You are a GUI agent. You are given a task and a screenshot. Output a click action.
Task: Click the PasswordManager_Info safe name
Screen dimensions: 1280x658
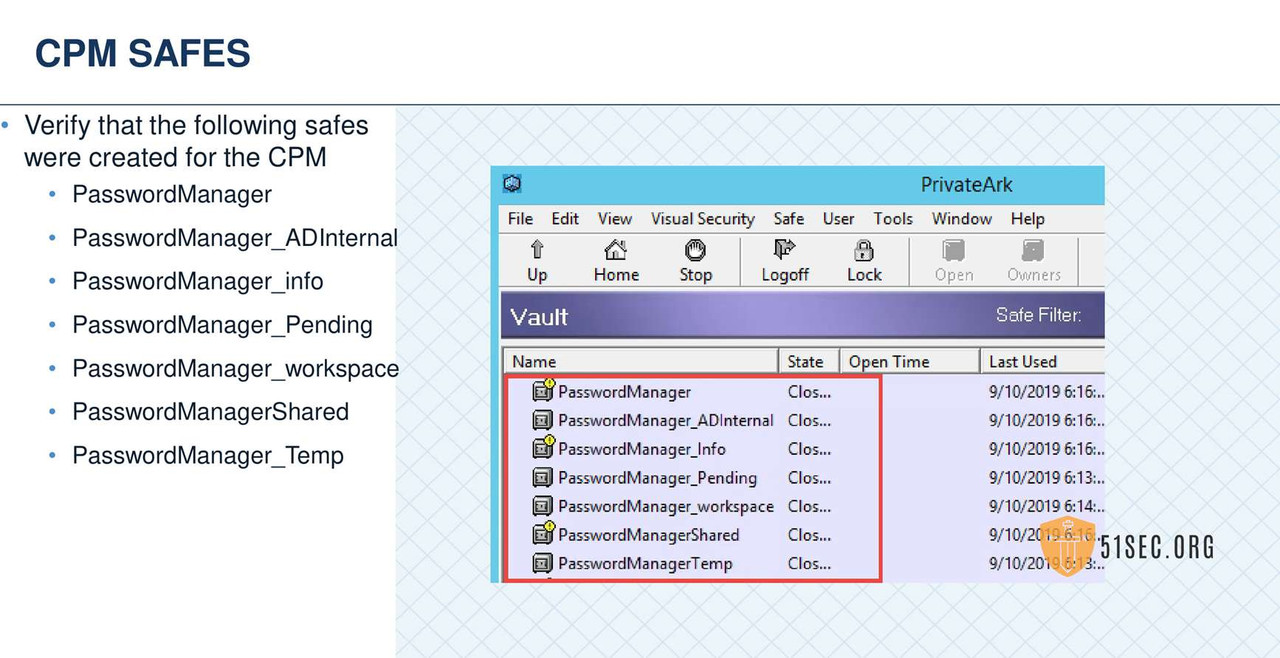pyautogui.click(x=642, y=449)
